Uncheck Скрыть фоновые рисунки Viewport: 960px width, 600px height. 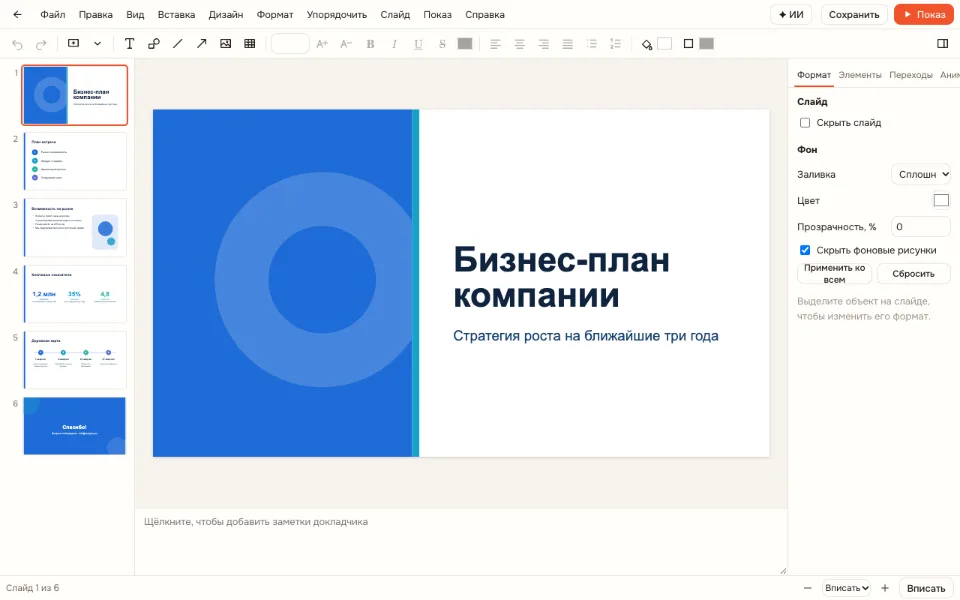[805, 250]
